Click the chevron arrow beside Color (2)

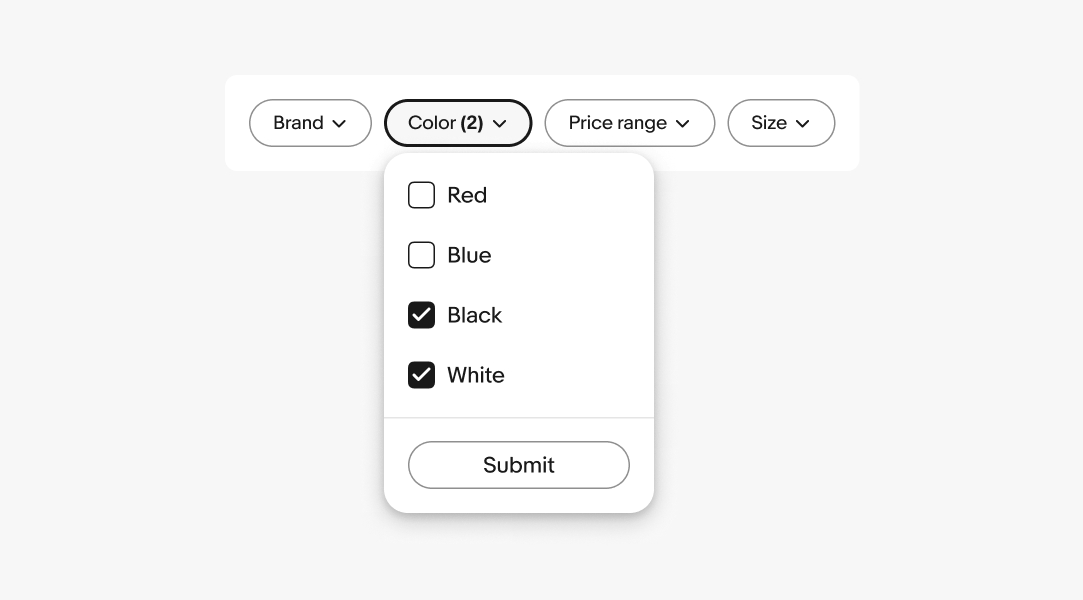pyautogui.click(x=500, y=124)
